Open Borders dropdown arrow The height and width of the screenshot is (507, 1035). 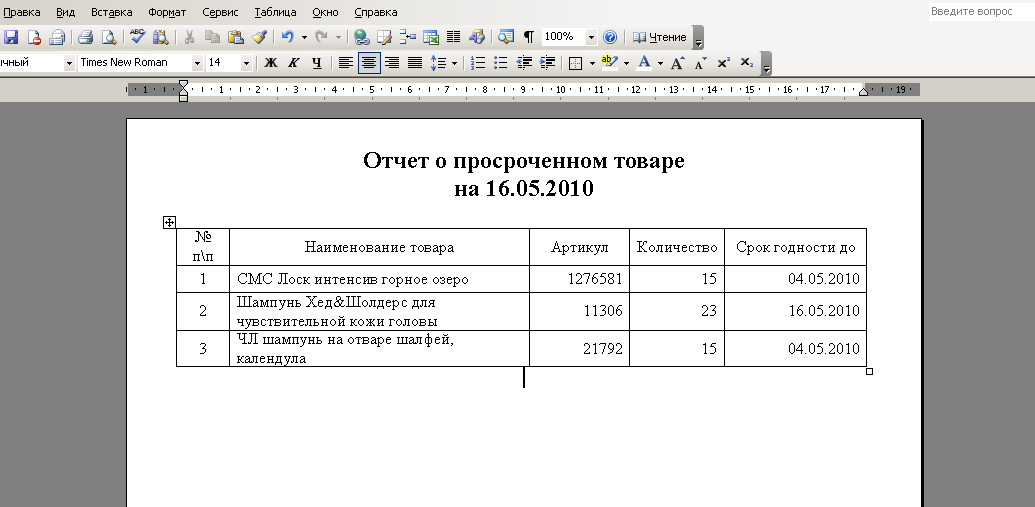tap(592, 63)
